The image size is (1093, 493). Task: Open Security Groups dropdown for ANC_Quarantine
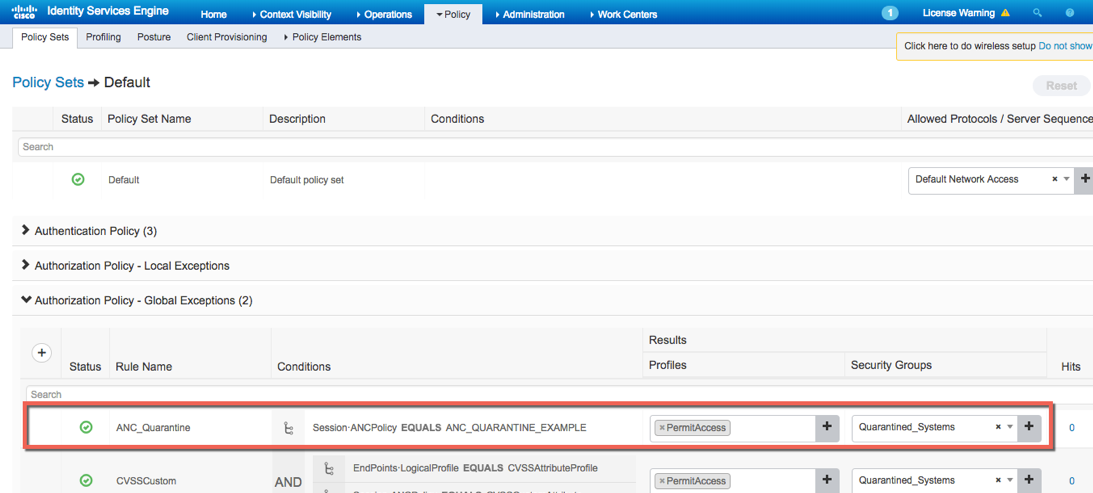point(1010,428)
